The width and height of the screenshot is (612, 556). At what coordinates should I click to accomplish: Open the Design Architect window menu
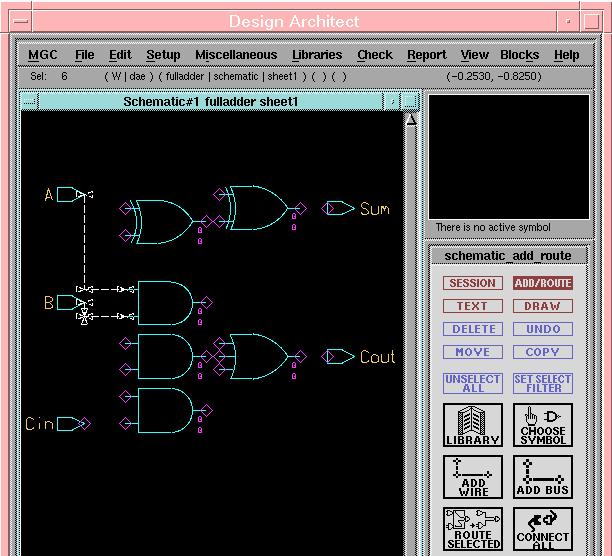coord(20,21)
